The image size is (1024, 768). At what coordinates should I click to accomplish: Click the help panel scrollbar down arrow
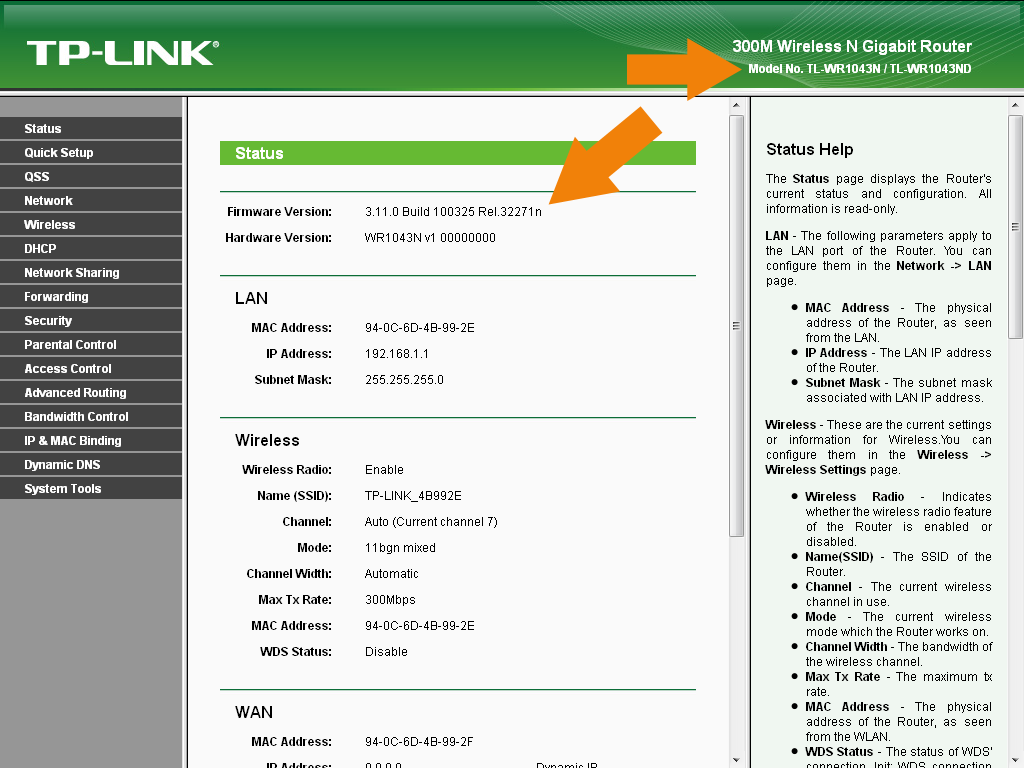[1015, 760]
